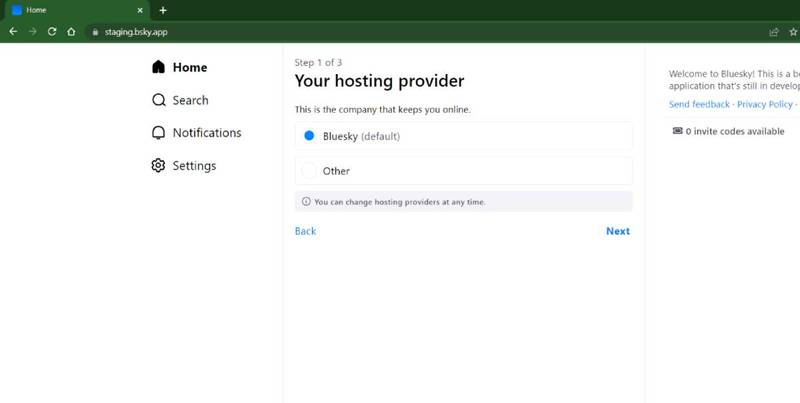The width and height of the screenshot is (800, 403).
Task: Reload the page with refresh icon
Action: pos(52,32)
